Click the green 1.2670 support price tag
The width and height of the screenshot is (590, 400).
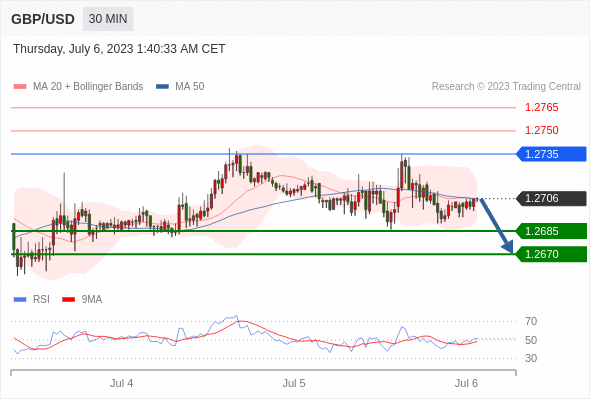tap(551, 254)
